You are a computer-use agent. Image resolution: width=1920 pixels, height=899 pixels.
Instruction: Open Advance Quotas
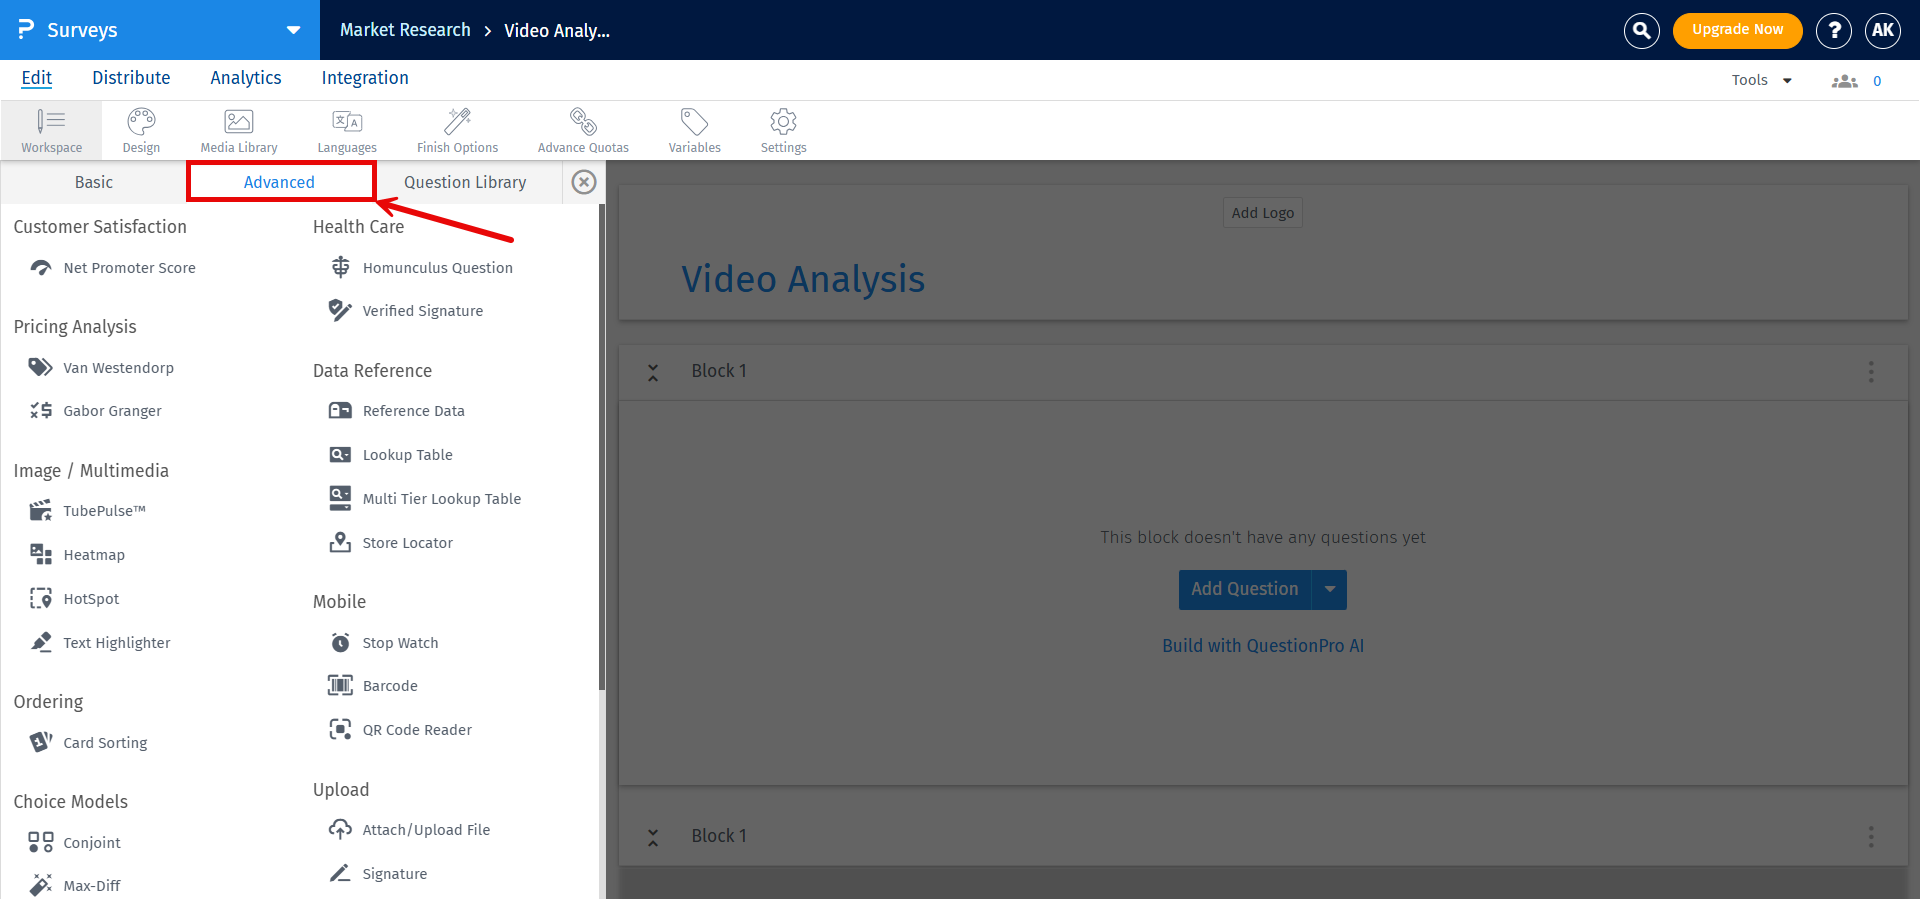[x=583, y=130]
